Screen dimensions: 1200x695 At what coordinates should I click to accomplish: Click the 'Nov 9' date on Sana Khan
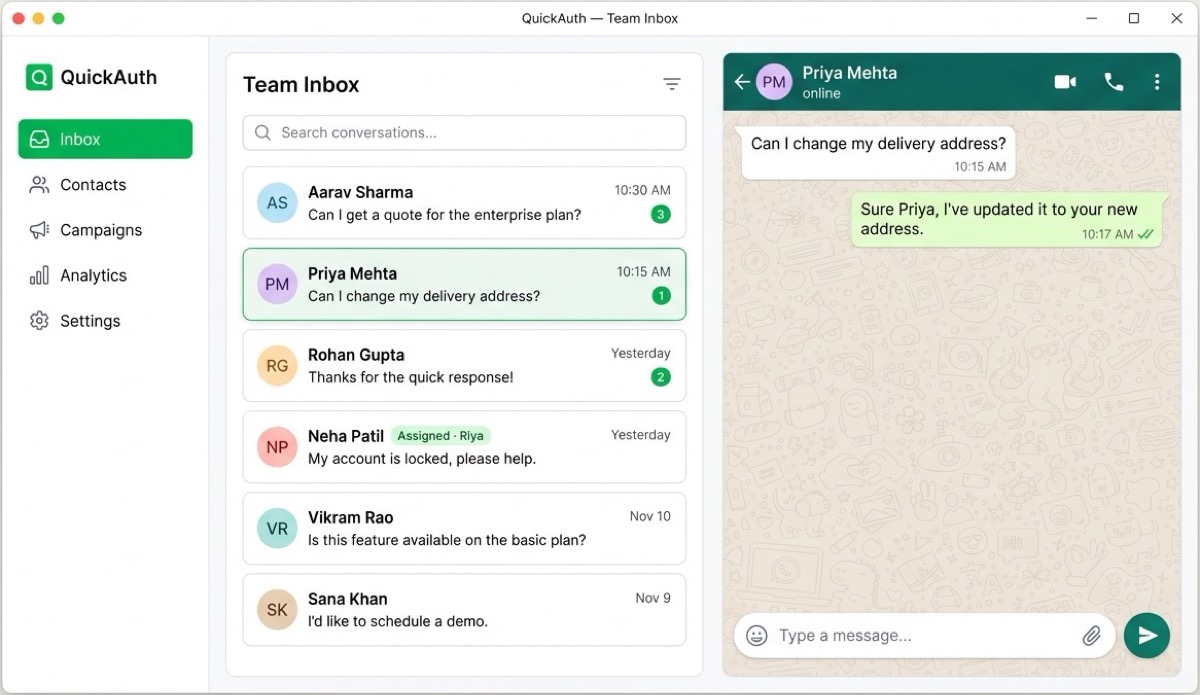pyautogui.click(x=653, y=598)
